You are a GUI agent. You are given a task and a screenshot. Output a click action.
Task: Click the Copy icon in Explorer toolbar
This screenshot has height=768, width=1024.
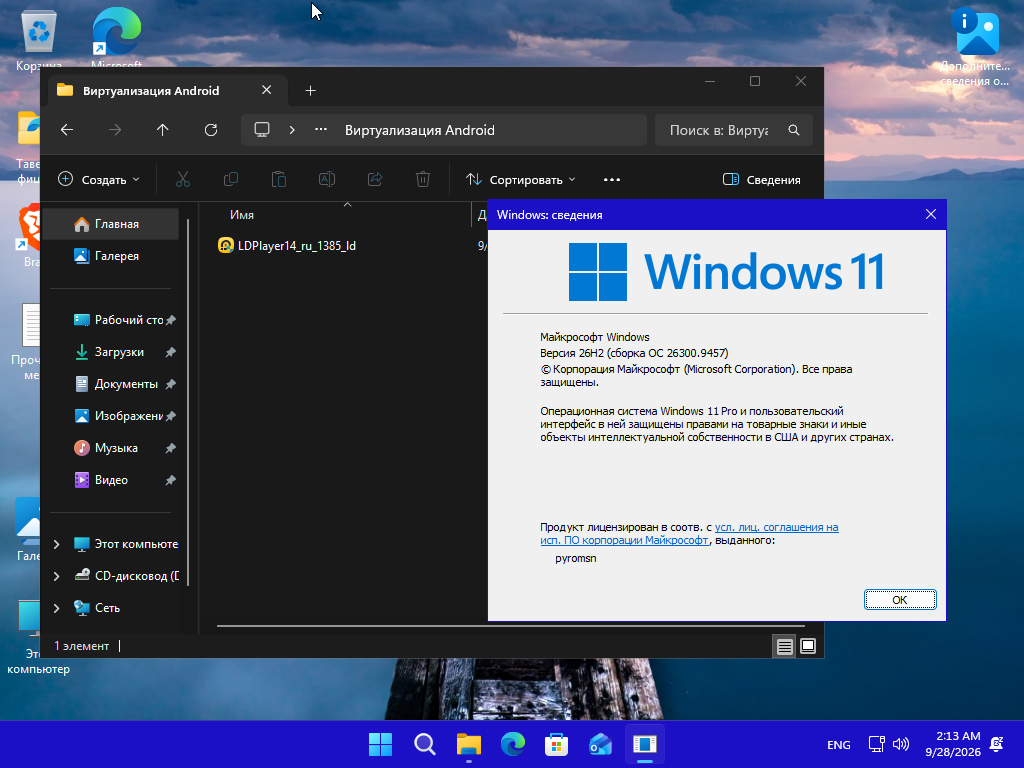click(231, 179)
